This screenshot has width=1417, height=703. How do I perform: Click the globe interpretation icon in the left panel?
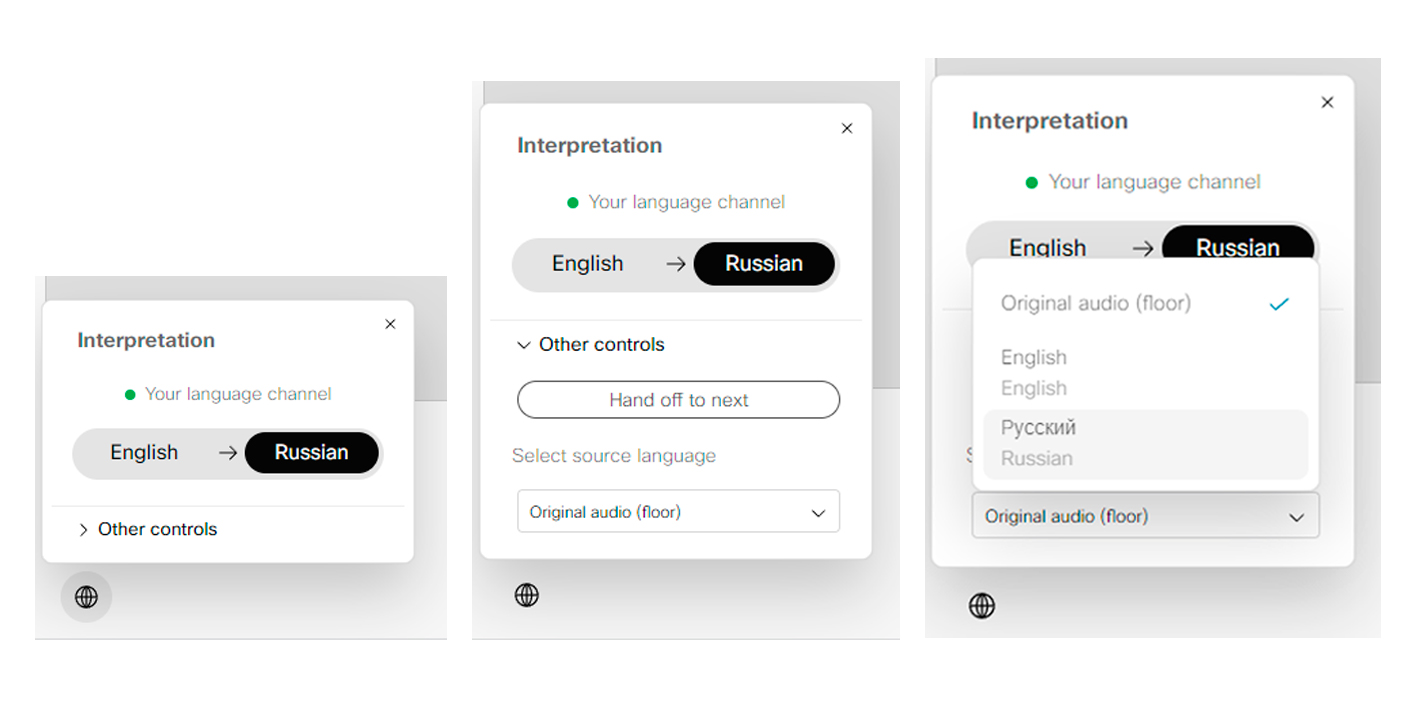click(85, 597)
